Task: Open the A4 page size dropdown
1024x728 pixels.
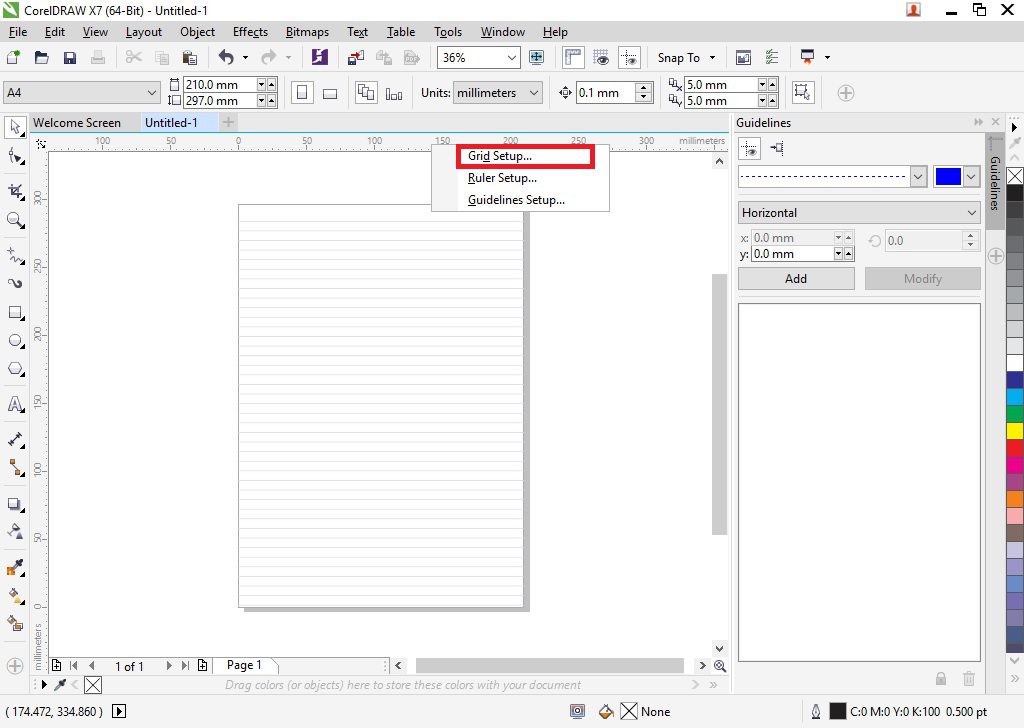Action: [152, 93]
